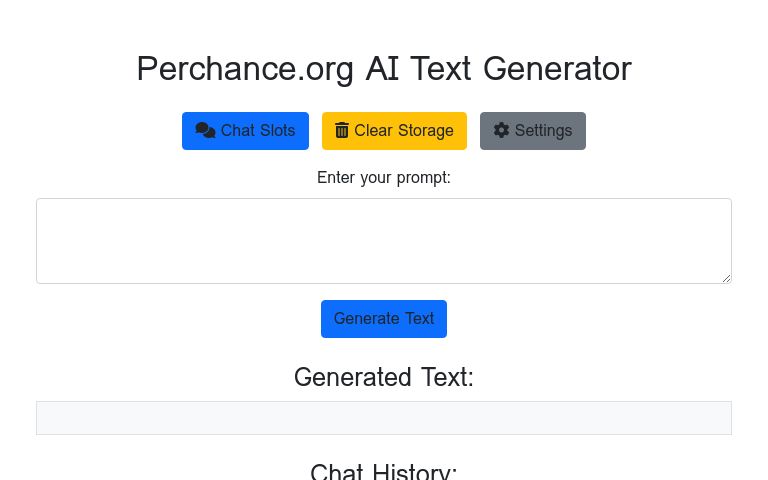Click the word 'AI' in the page title
768x480 pixels.
point(383,69)
